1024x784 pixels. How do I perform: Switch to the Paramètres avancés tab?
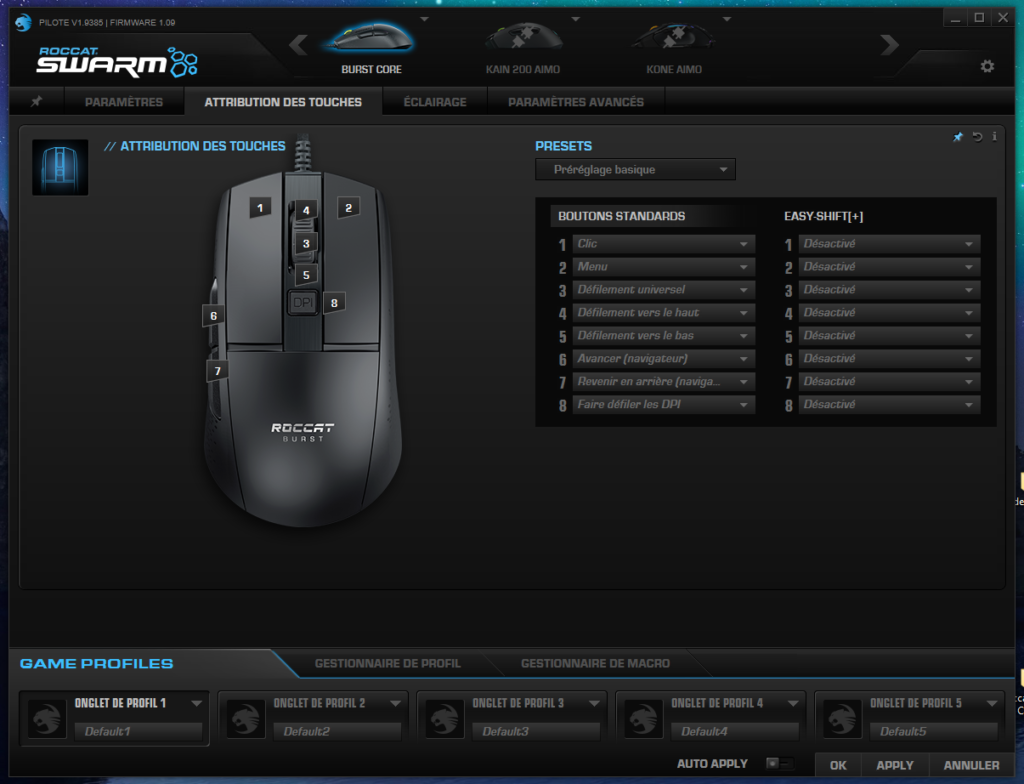[x=576, y=102]
